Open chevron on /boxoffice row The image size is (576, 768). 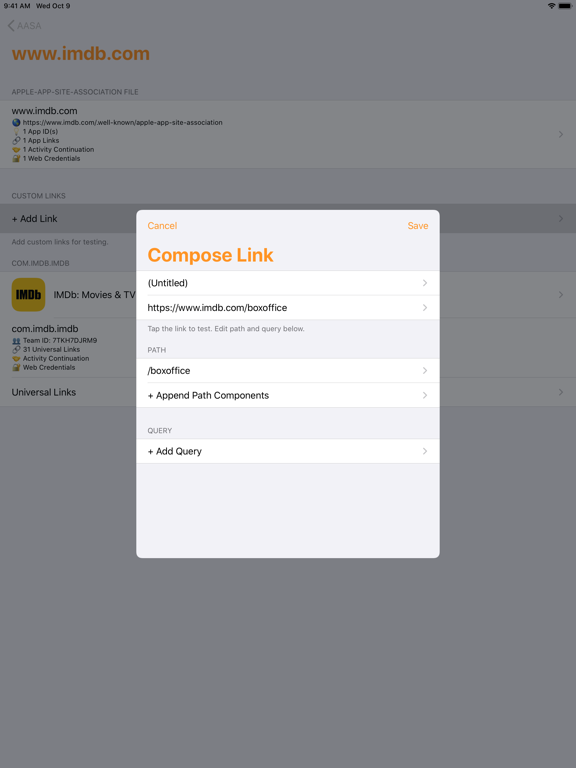(425, 371)
